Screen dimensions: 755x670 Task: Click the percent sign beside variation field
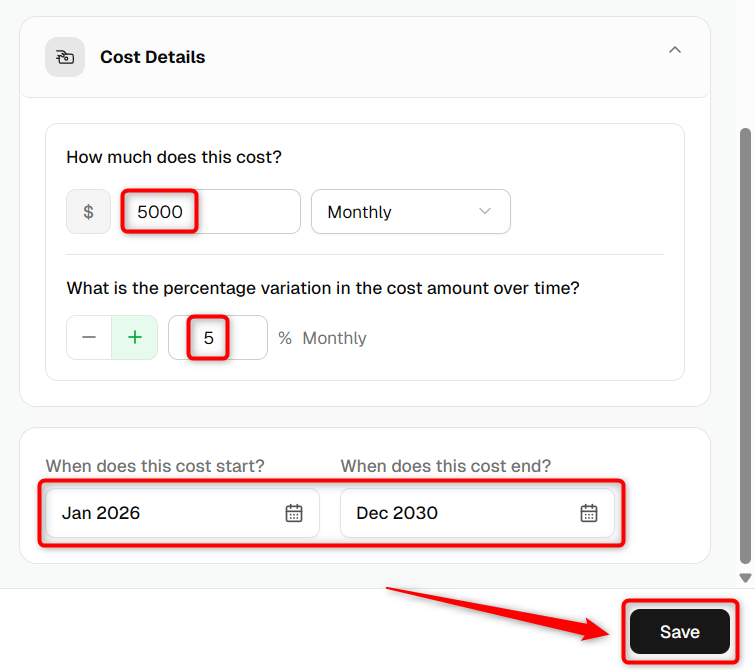285,338
